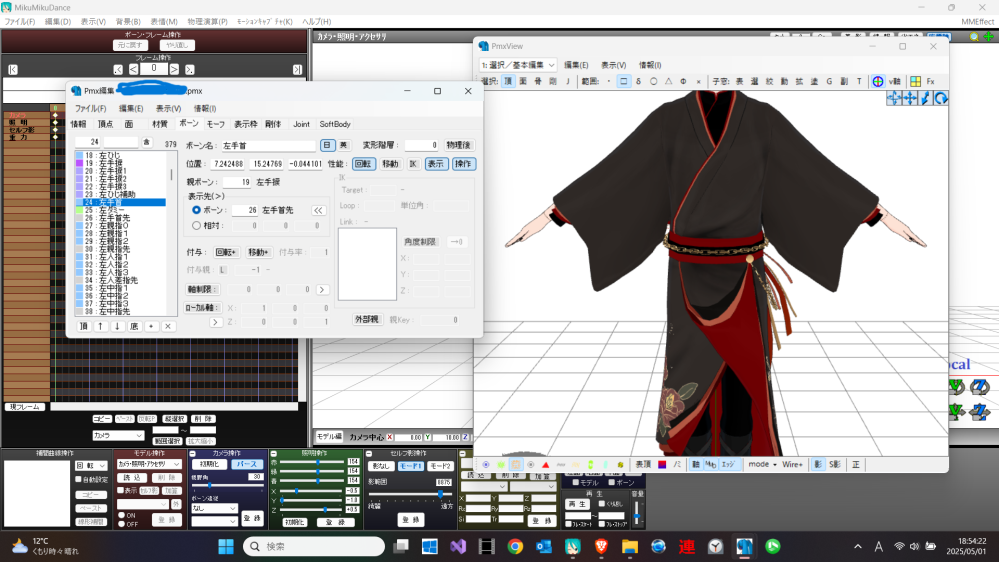Open SoftBody tab in Pmx editor
999x562 pixels.
pyautogui.click(x=335, y=124)
